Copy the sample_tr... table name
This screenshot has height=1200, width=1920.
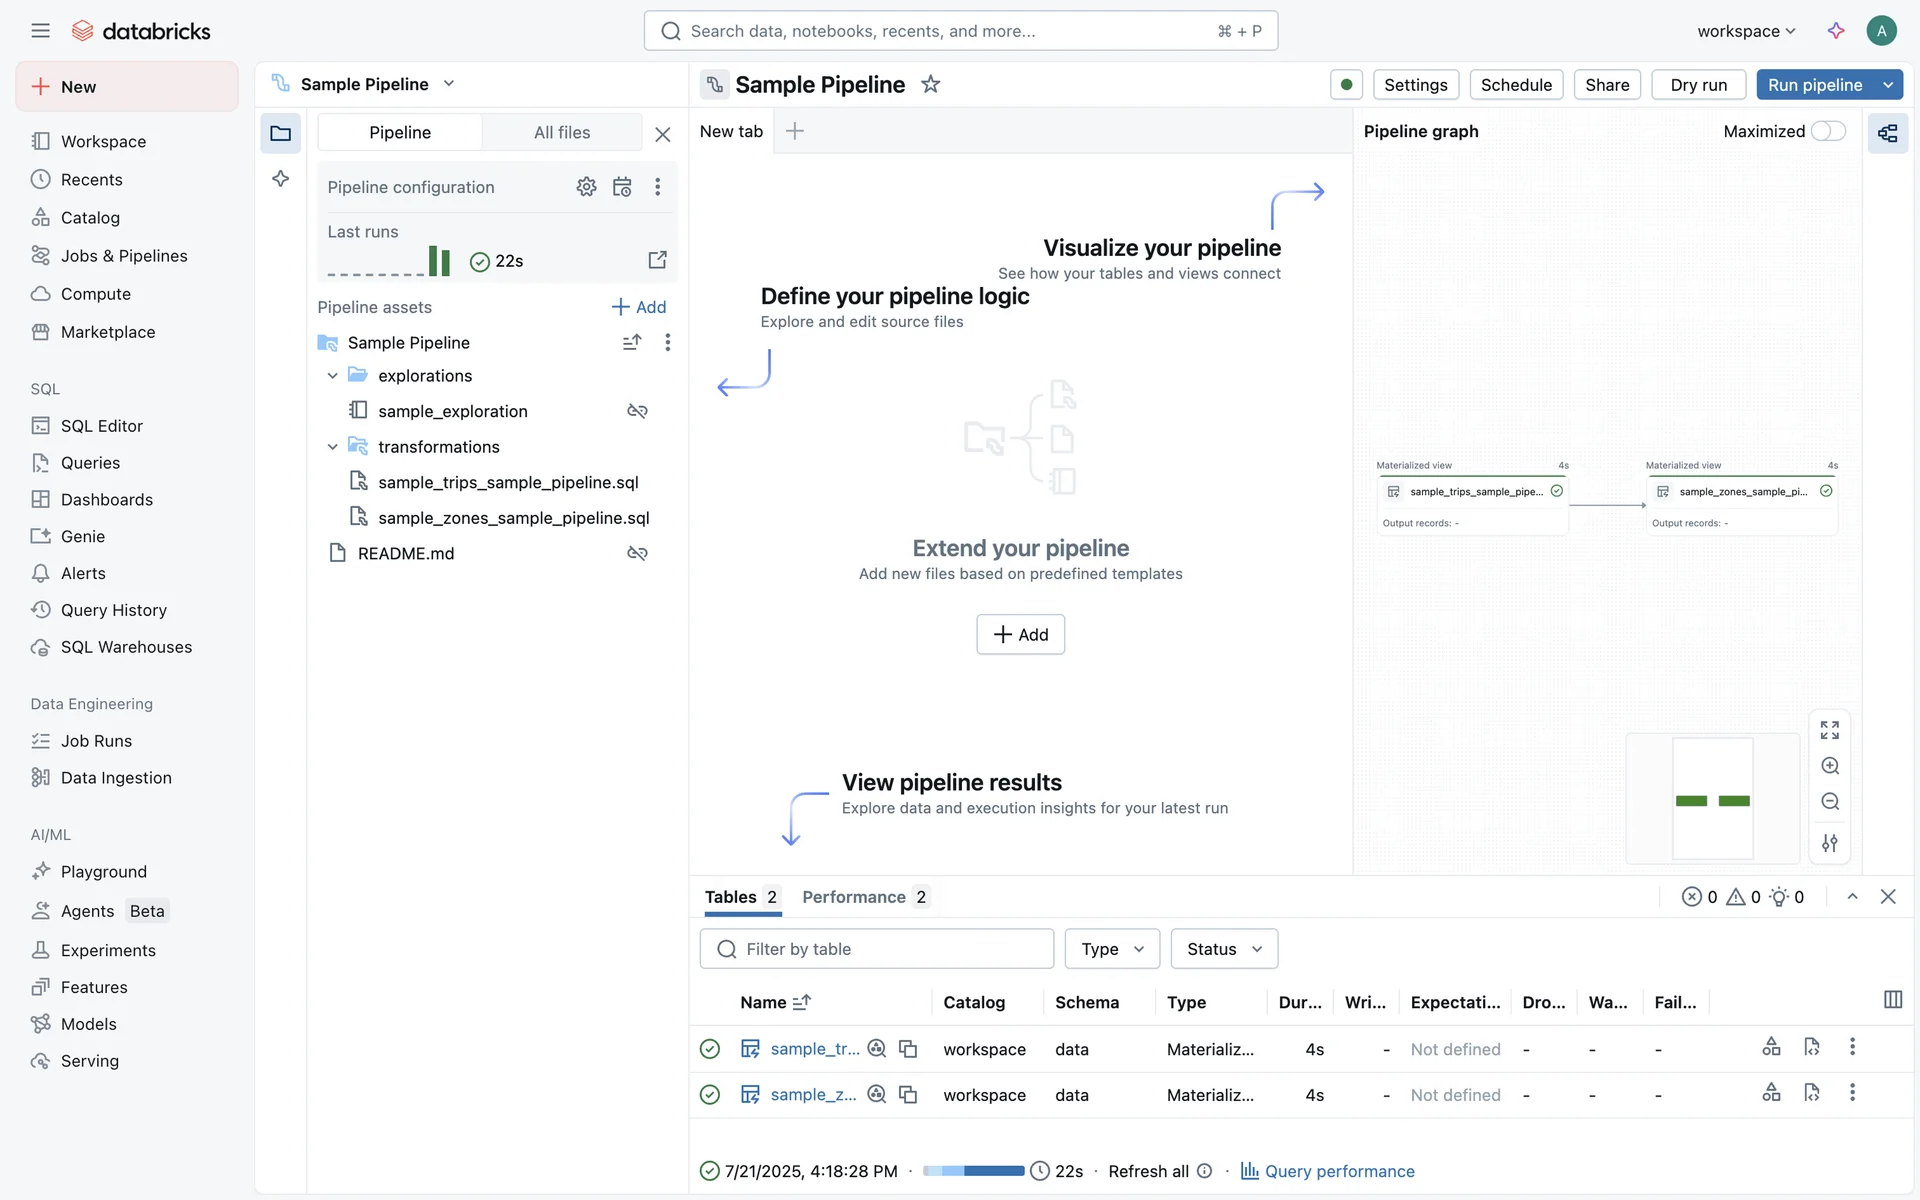click(908, 1049)
